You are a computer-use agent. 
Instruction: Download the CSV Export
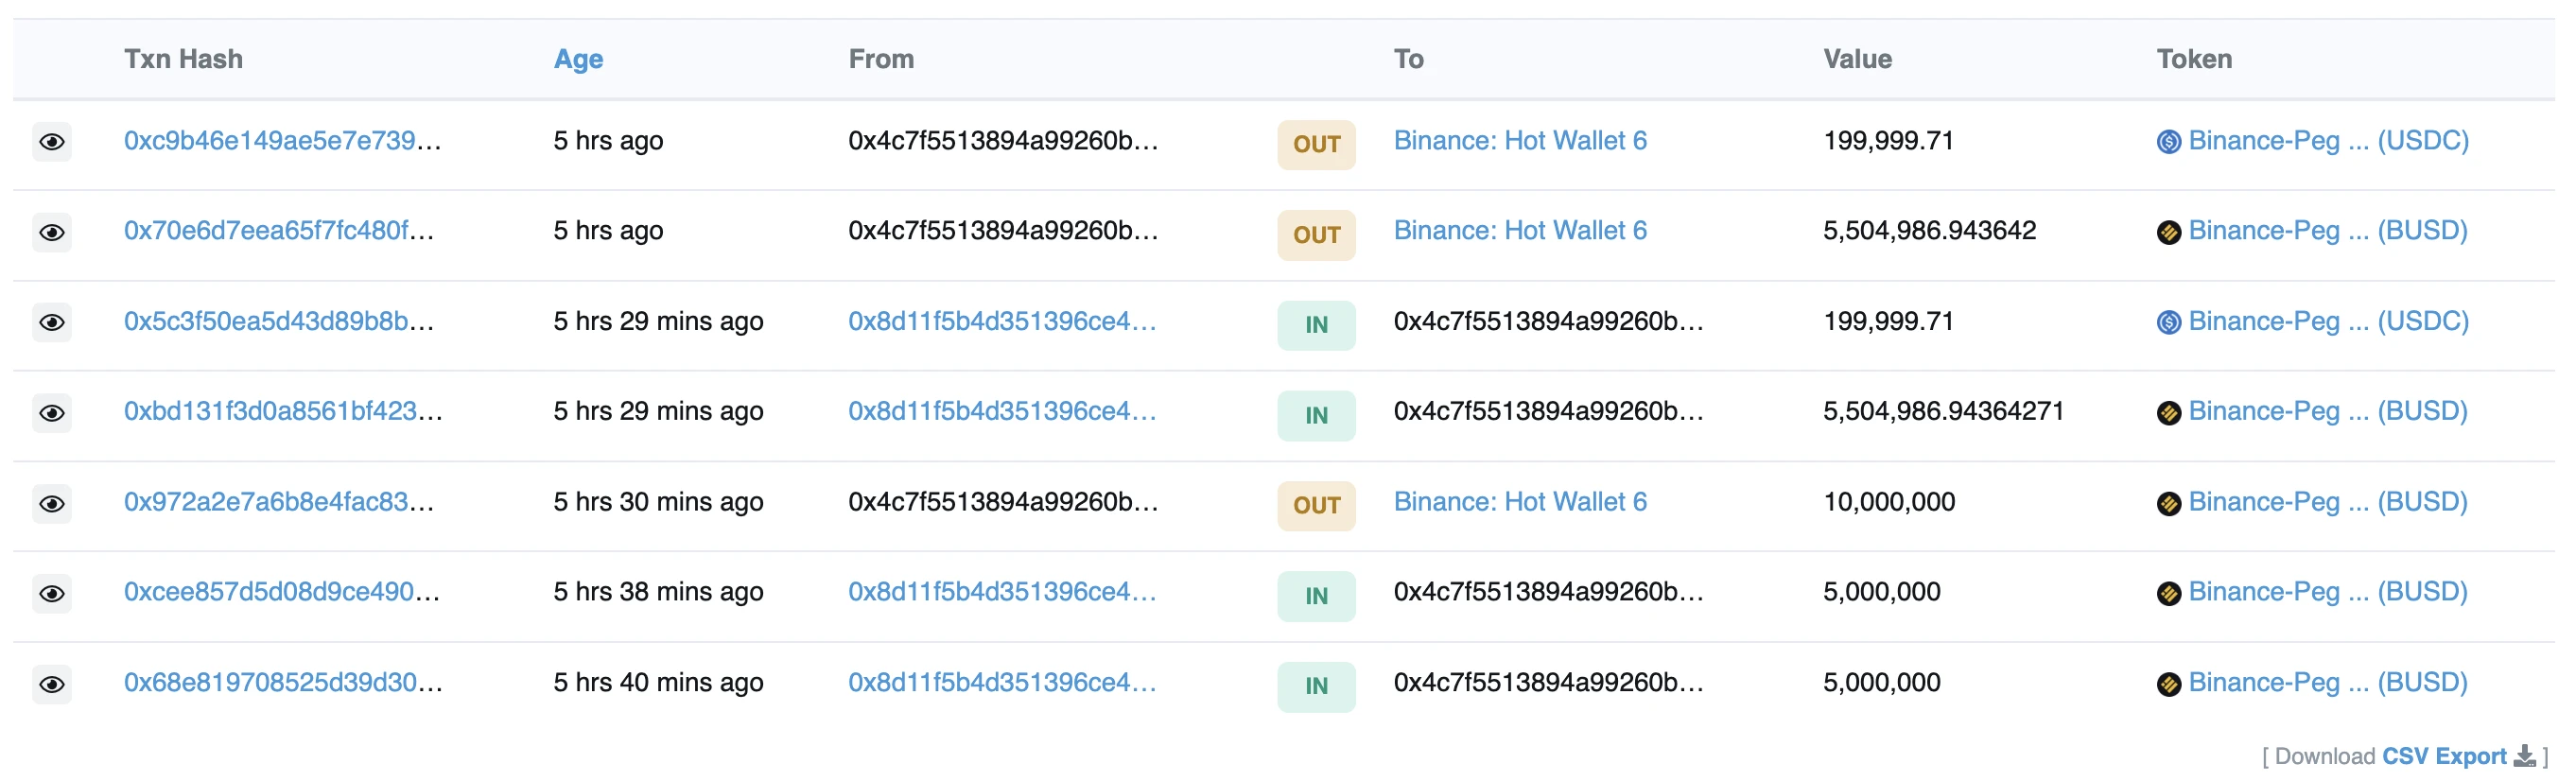tap(2444, 756)
